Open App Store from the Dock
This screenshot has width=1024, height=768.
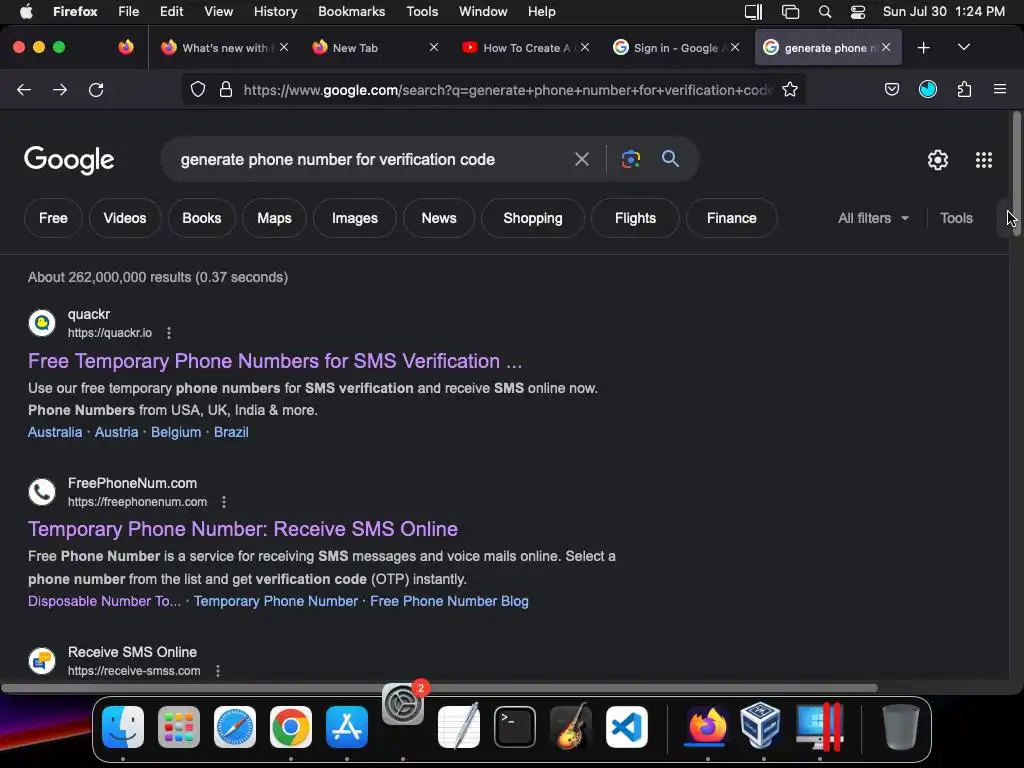point(347,727)
